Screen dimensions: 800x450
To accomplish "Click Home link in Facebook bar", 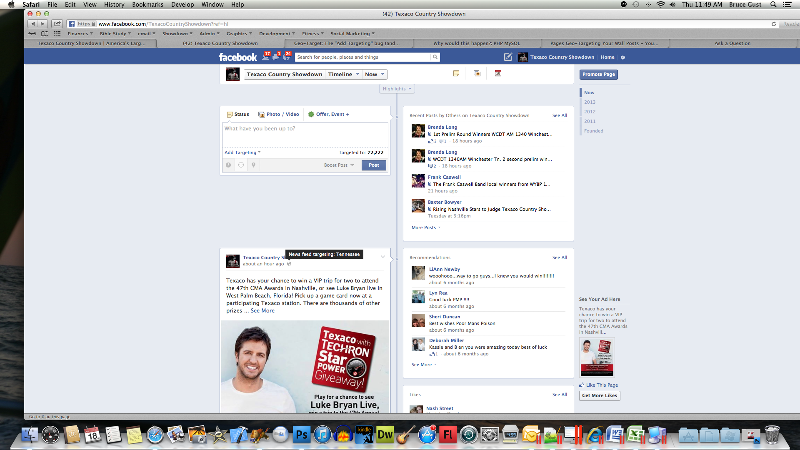I will pos(607,57).
